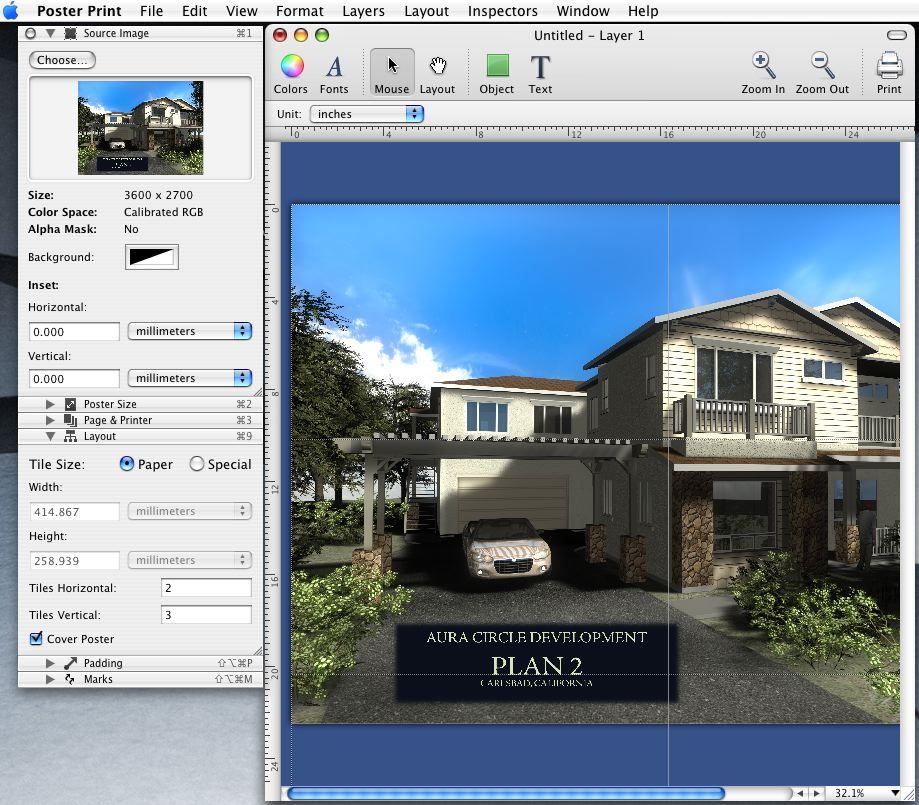Image resolution: width=919 pixels, height=805 pixels.
Task: Open the File menu
Action: [x=151, y=11]
